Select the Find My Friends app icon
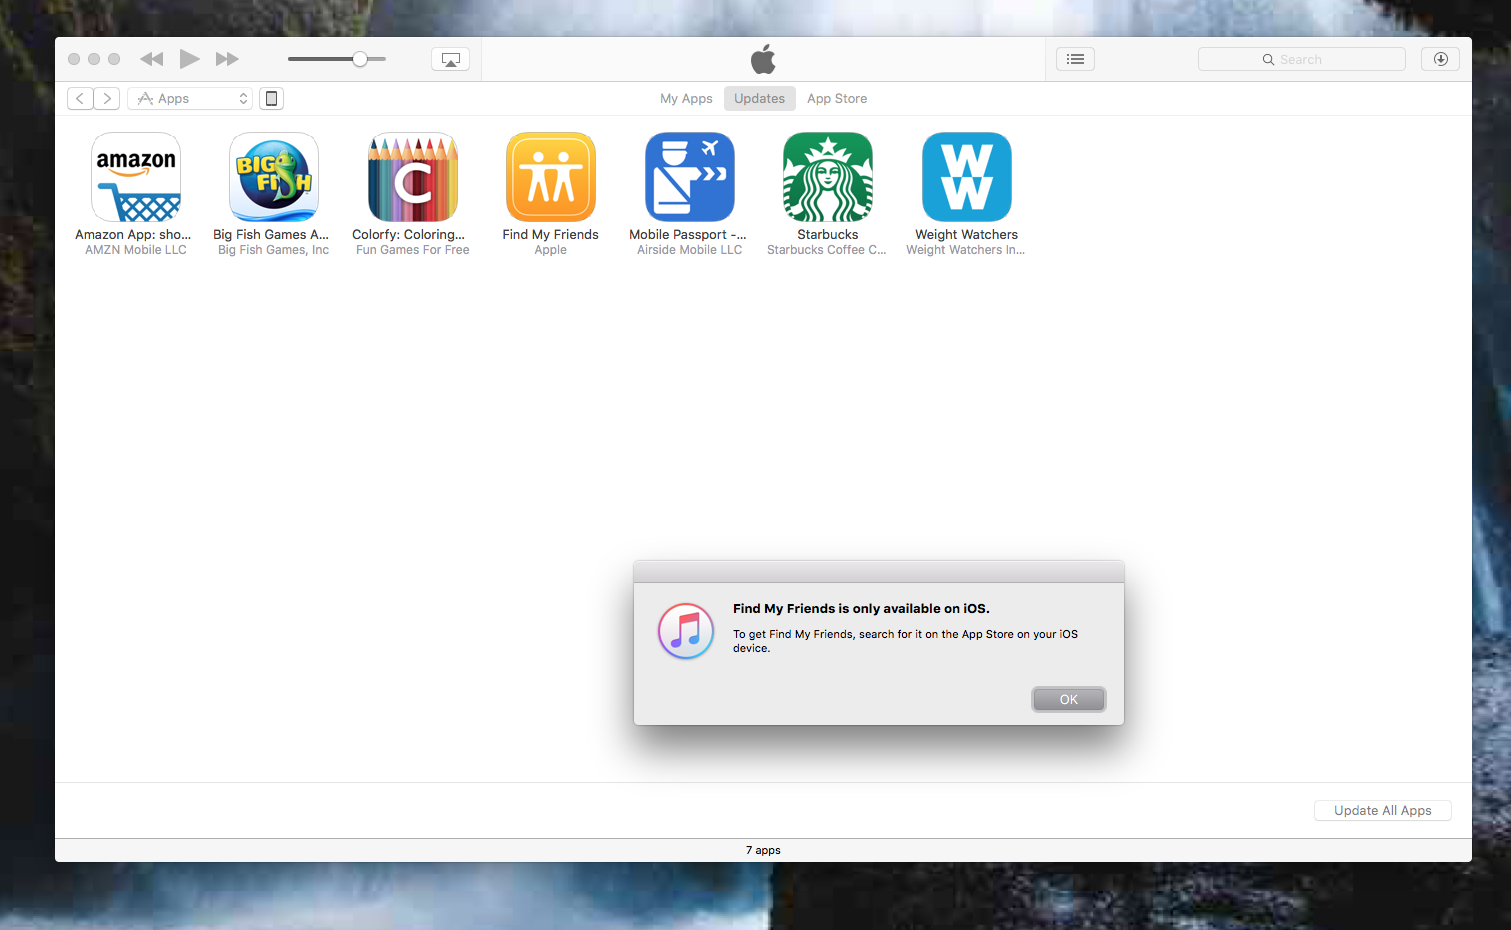 click(551, 177)
